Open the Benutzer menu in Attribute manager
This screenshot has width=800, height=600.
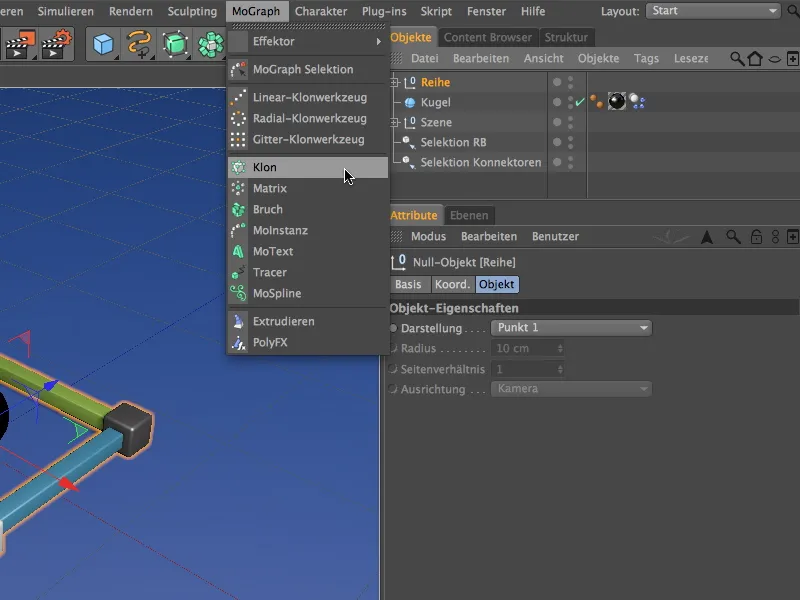555,237
